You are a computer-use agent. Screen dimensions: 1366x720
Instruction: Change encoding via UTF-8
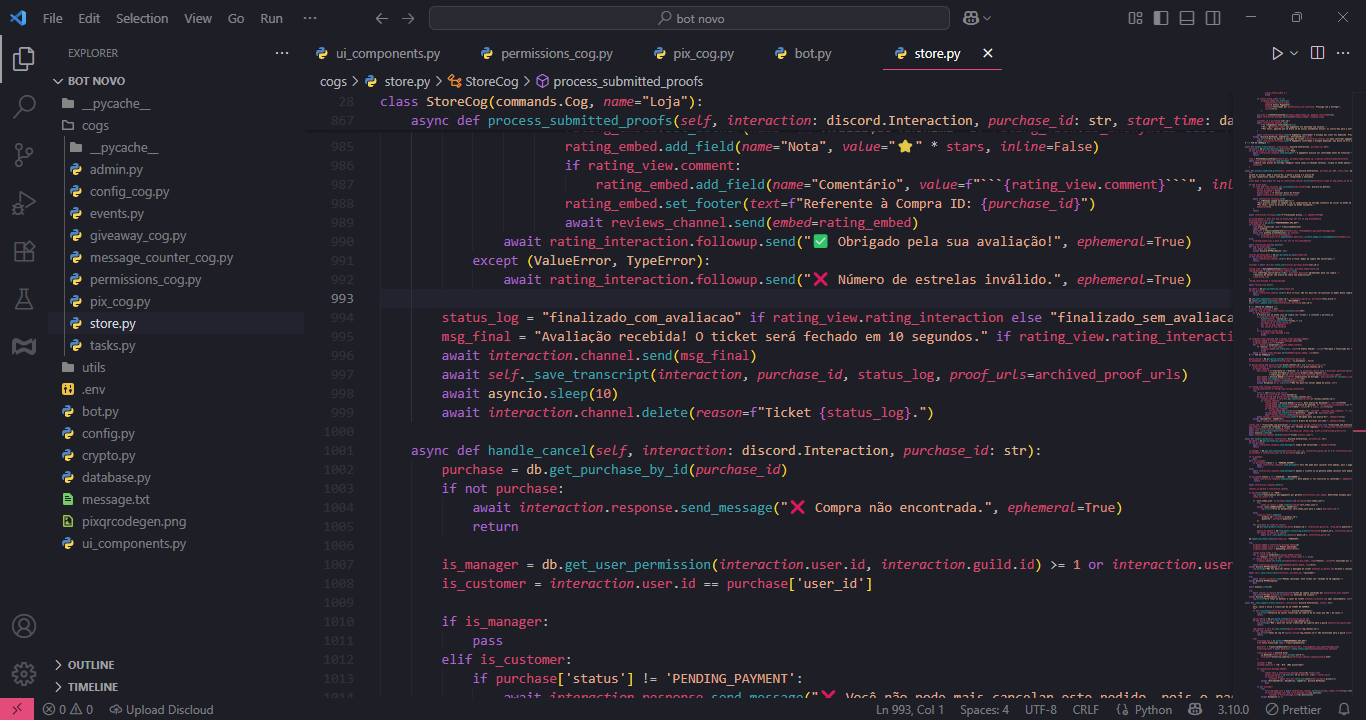click(1040, 709)
